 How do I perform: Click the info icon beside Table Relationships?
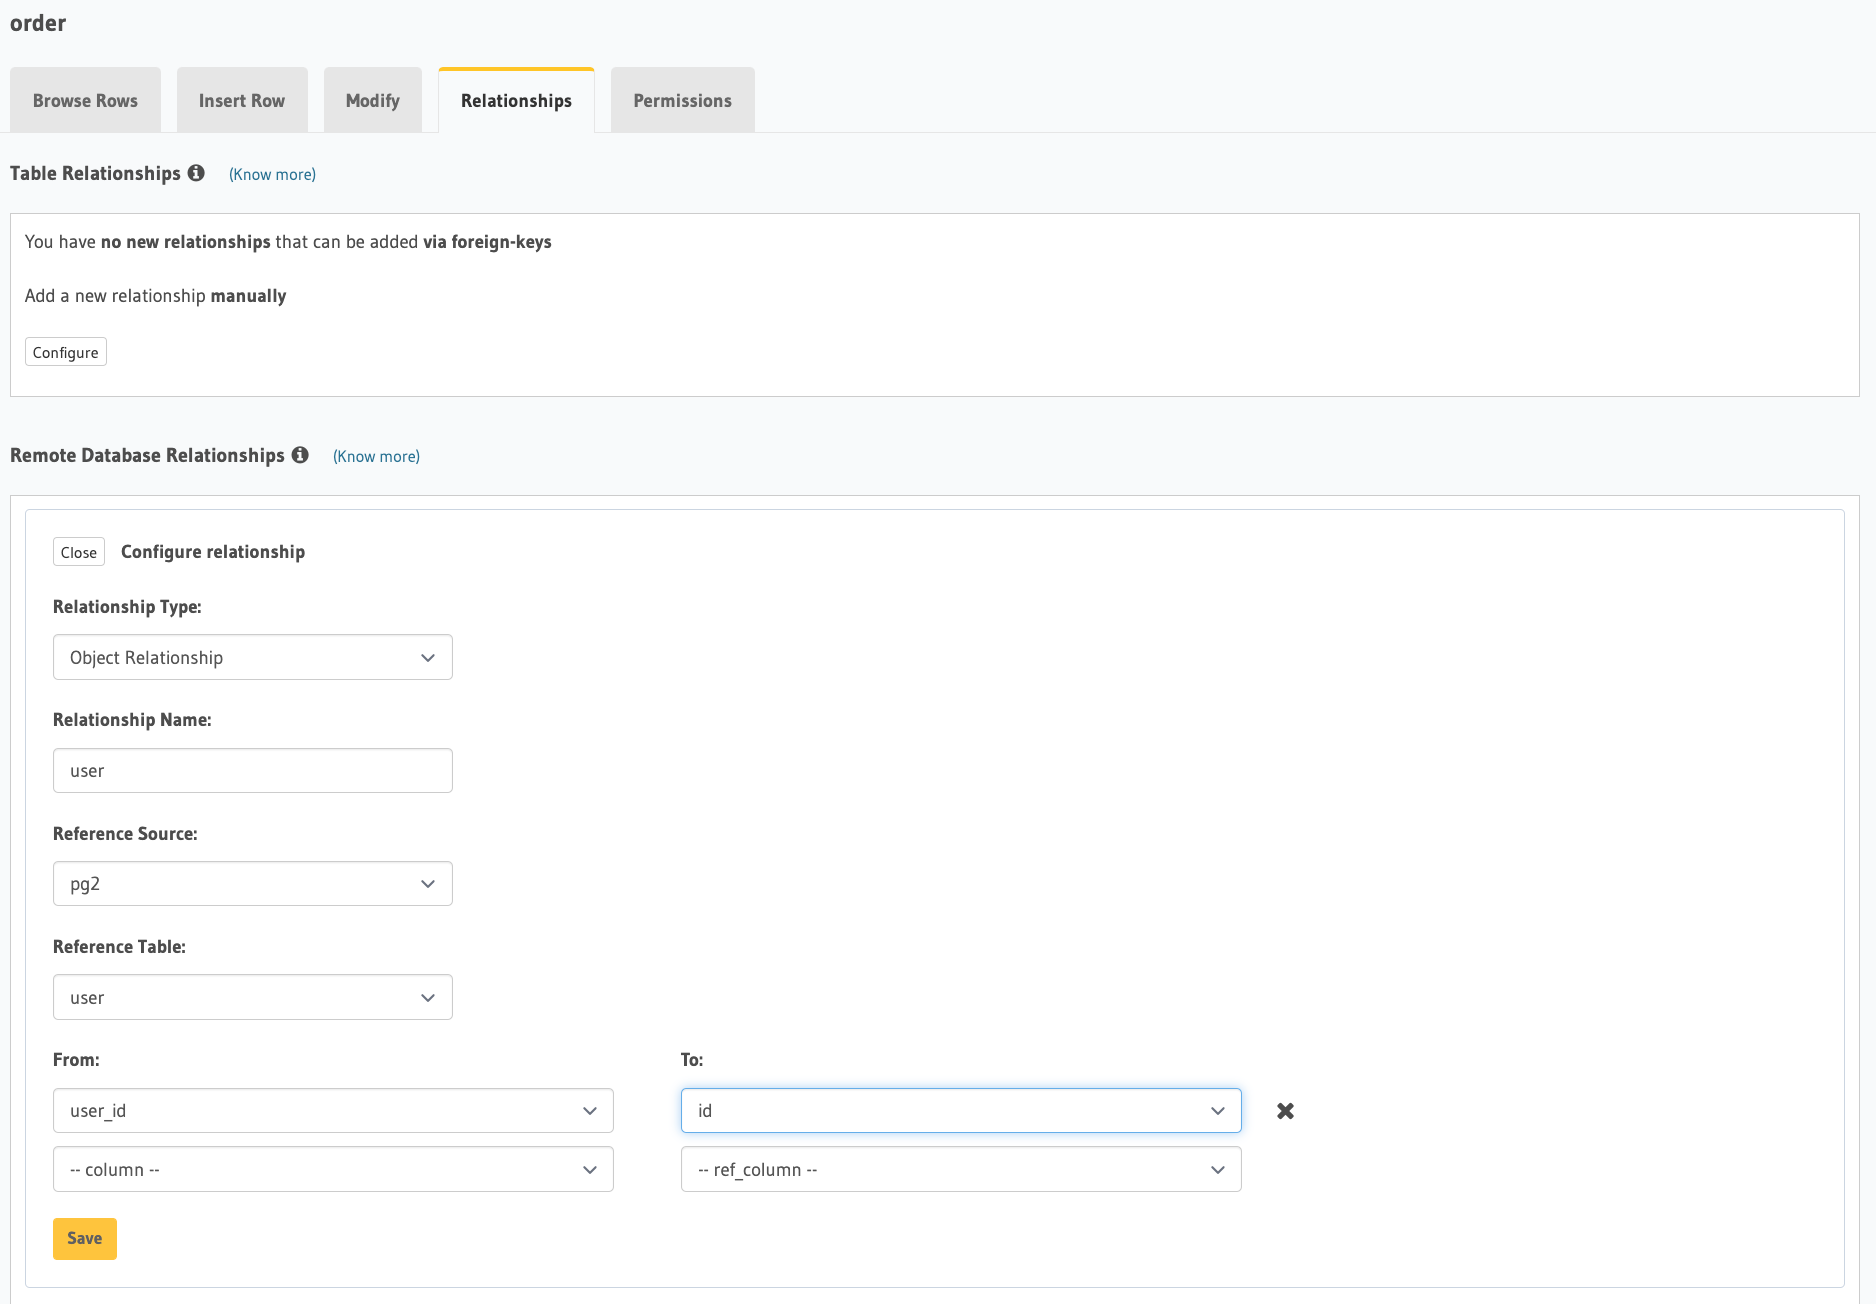(196, 173)
